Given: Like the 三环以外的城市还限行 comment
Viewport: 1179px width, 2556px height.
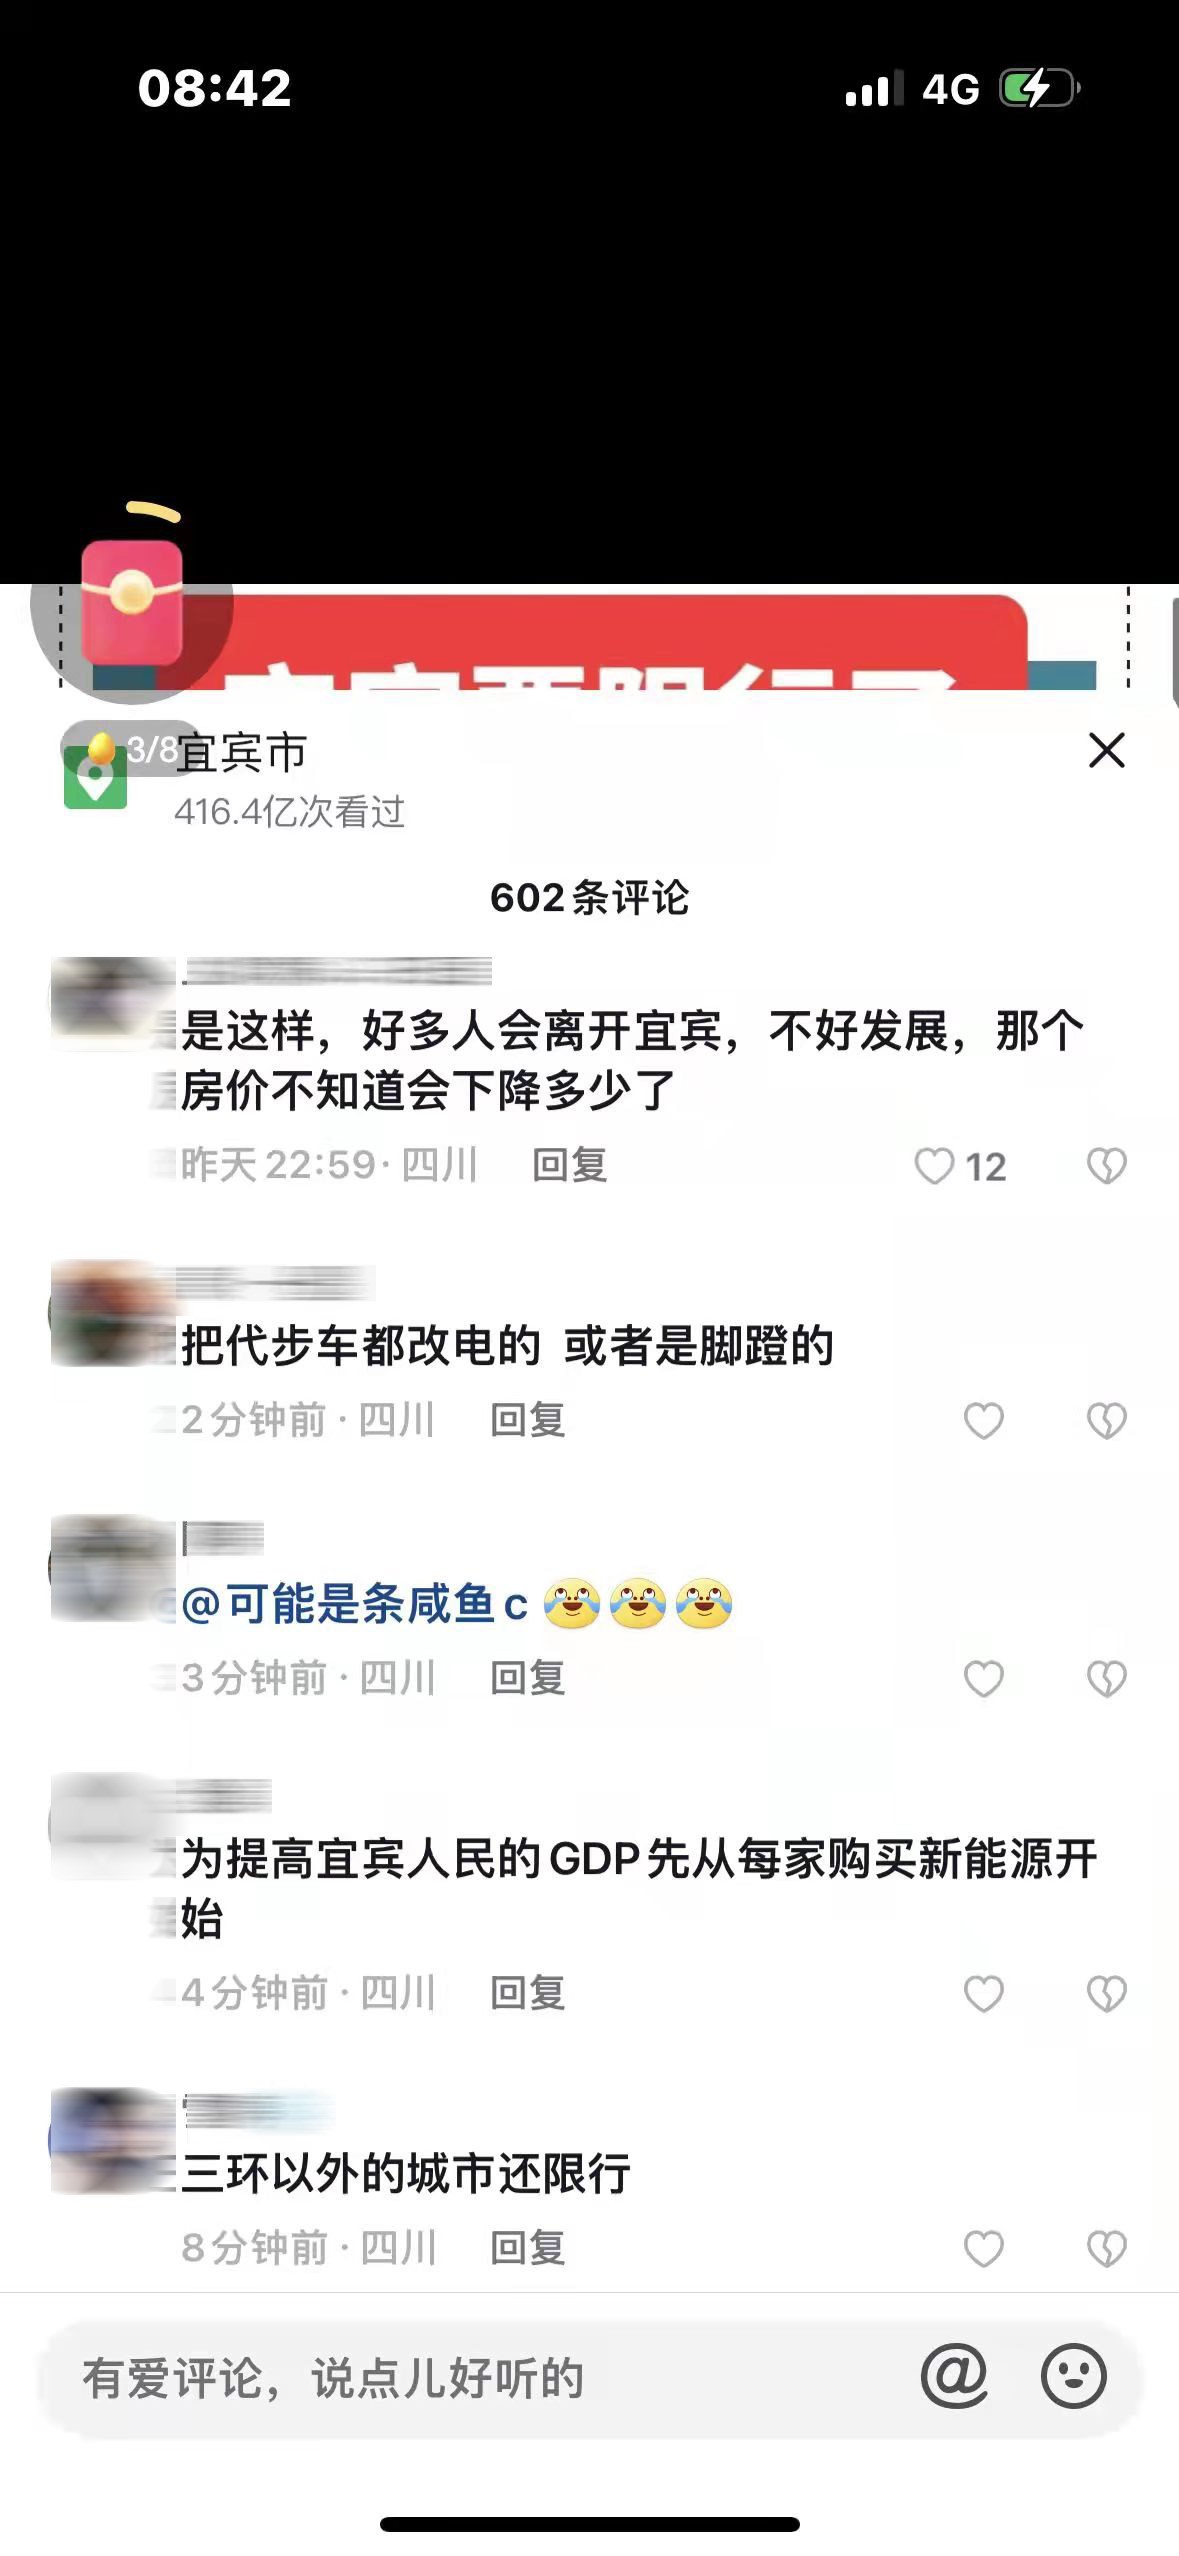Looking at the screenshot, I should pos(984,2248).
